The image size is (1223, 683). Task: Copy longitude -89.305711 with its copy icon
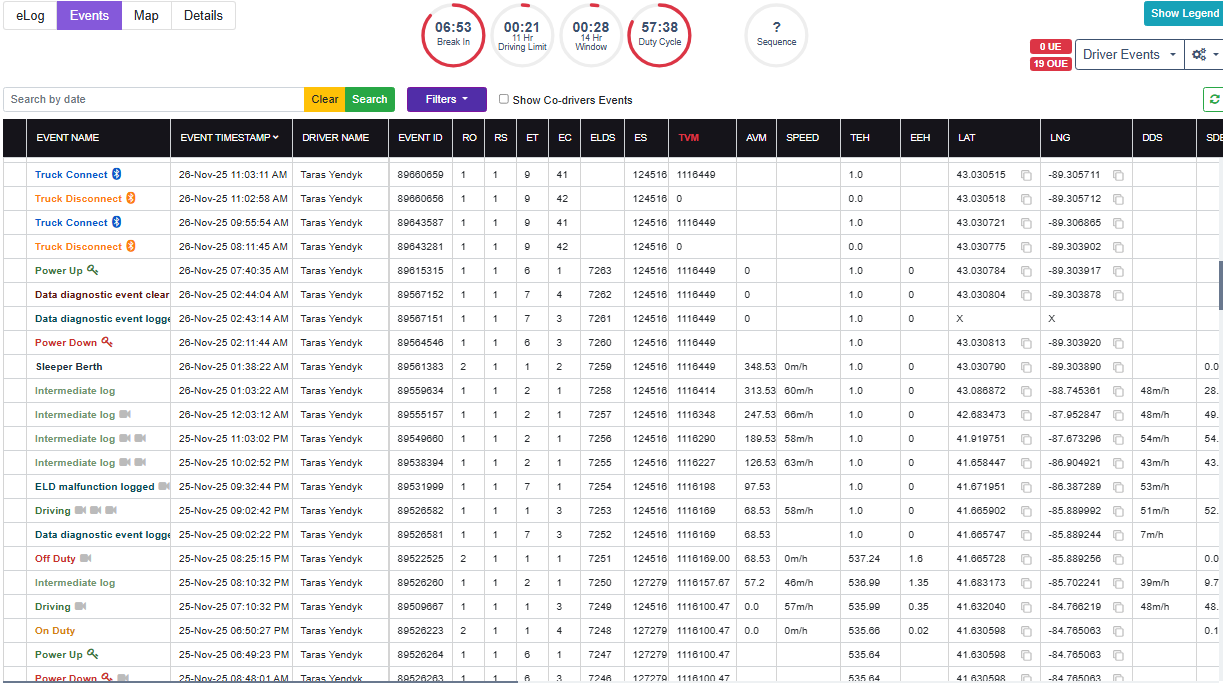coord(1118,175)
